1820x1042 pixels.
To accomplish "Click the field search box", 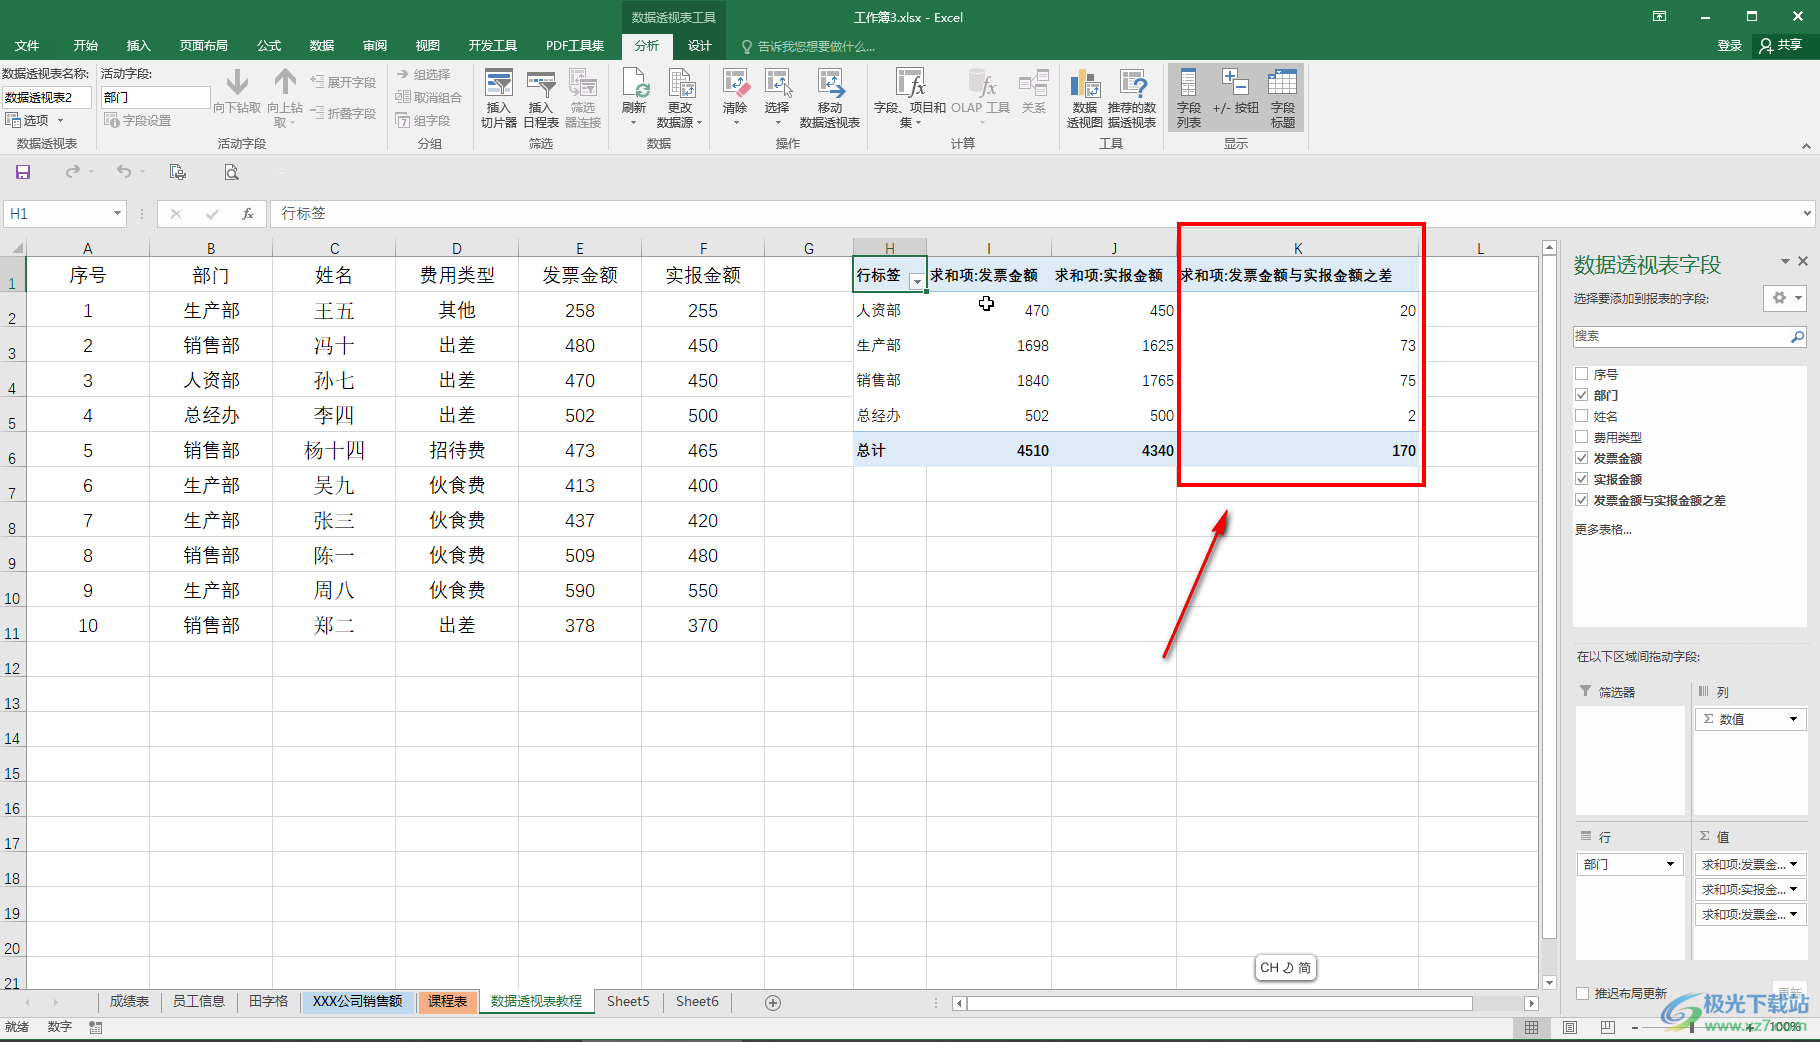I will pos(1689,337).
